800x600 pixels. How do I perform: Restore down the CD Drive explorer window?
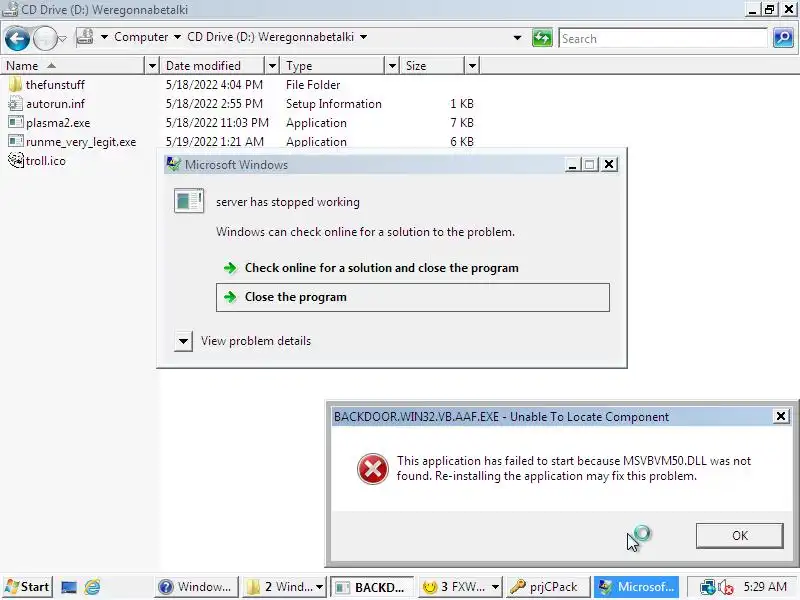(x=769, y=9)
